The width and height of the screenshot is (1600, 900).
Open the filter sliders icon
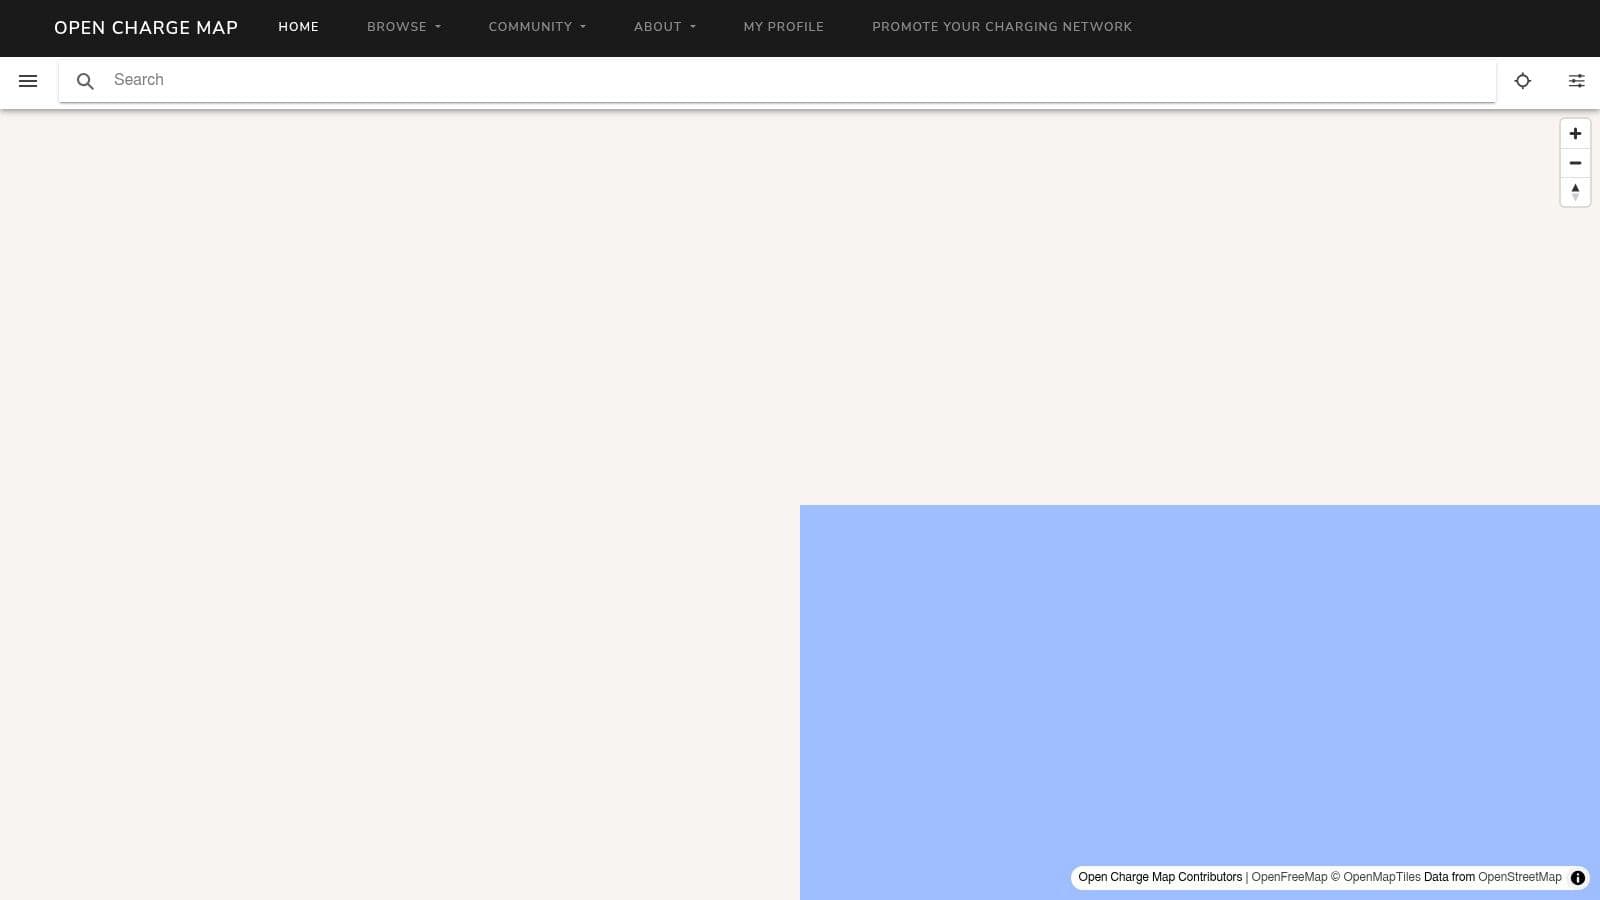click(x=1576, y=81)
